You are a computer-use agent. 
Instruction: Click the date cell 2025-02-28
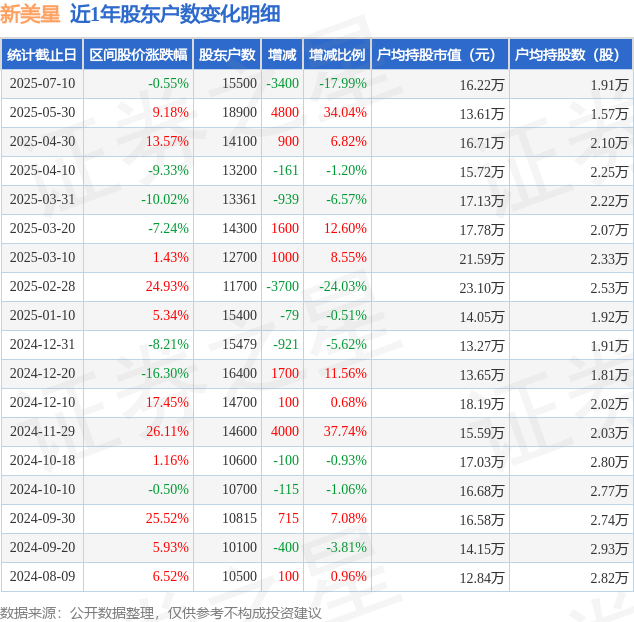pos(42,286)
